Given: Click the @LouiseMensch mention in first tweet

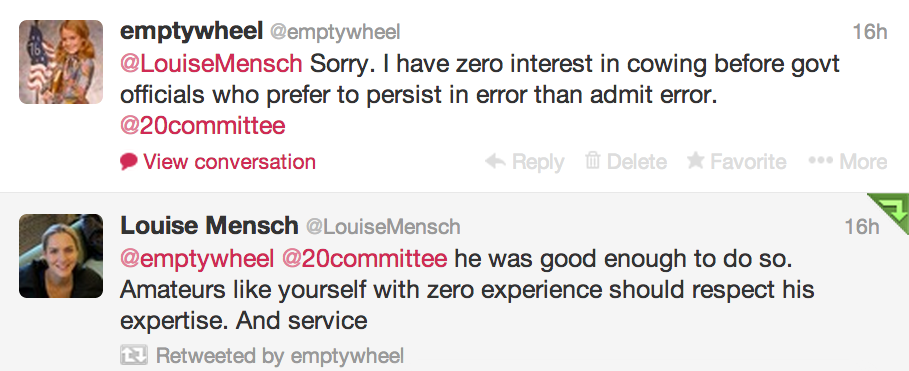Looking at the screenshot, I should point(211,63).
